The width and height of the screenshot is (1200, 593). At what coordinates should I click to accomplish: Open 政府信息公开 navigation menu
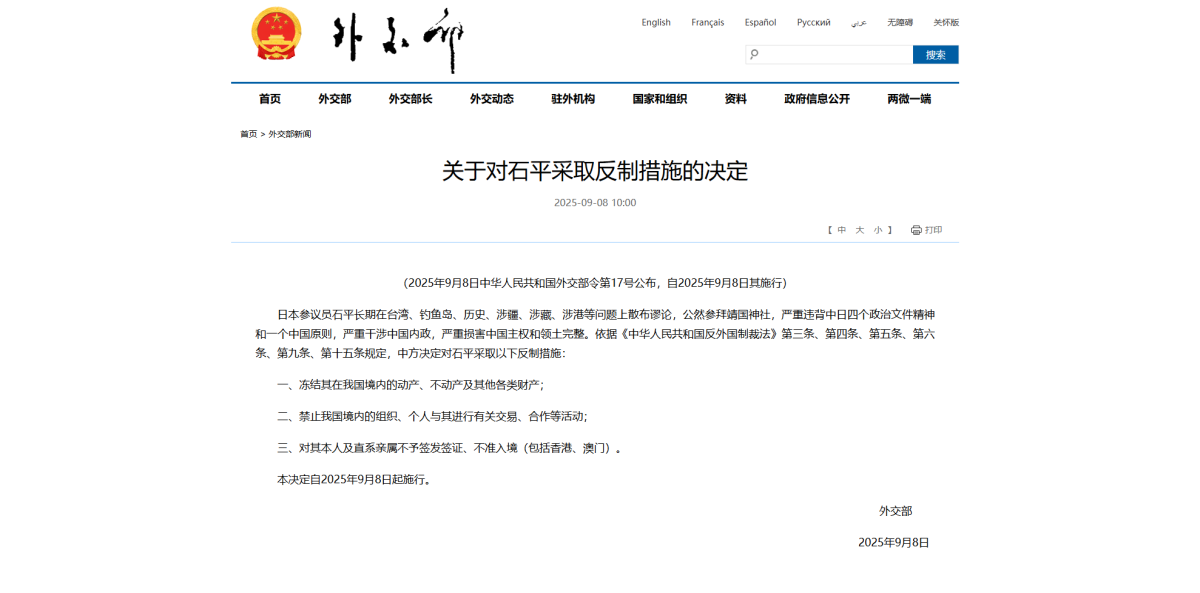coord(817,99)
